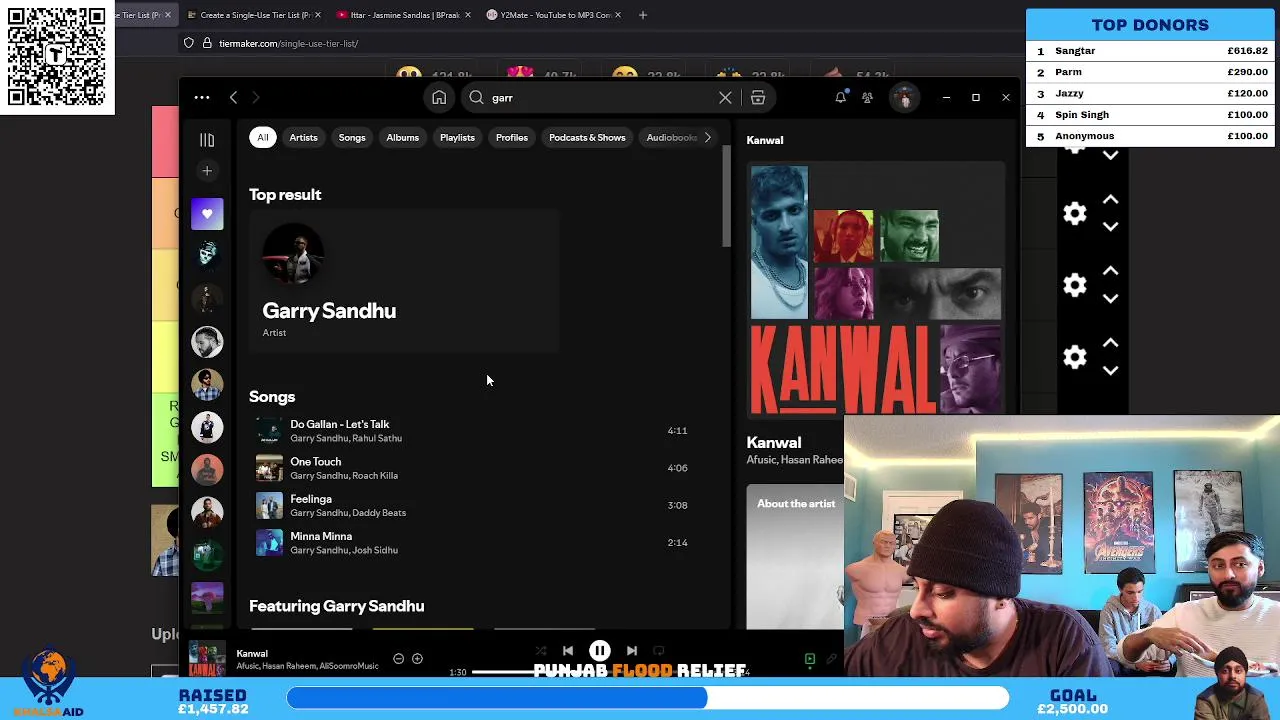Image resolution: width=1280 pixels, height=720 pixels.
Task: Filter results by Audiobooks
Action: point(670,138)
